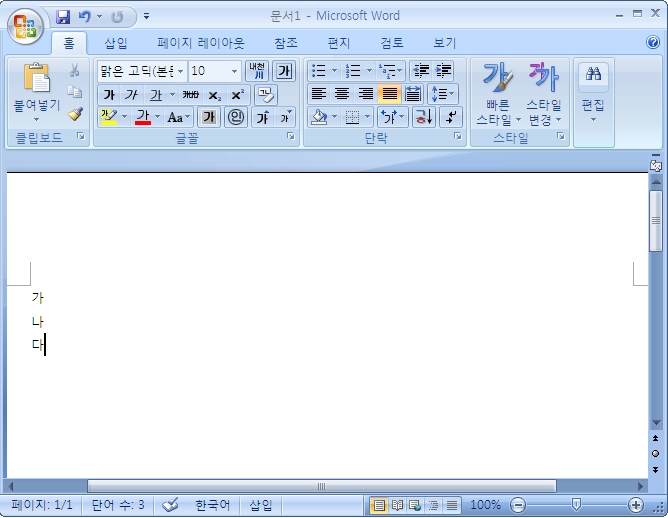Click the zoom slider handle

(576, 505)
